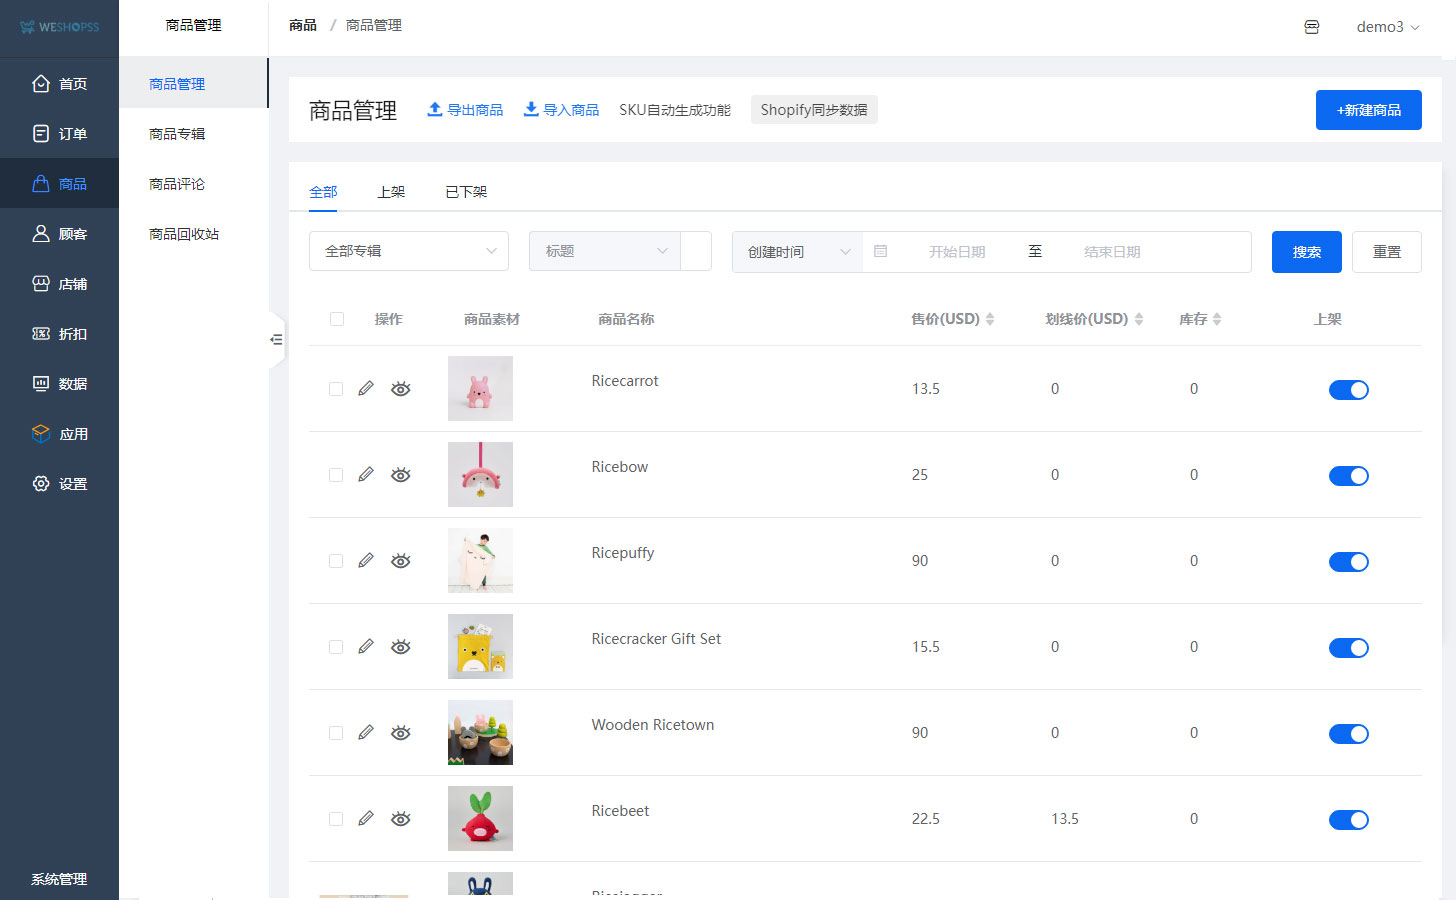The image size is (1456, 900).
Task: Collapse the submenu with the fold icon
Action: click(276, 340)
